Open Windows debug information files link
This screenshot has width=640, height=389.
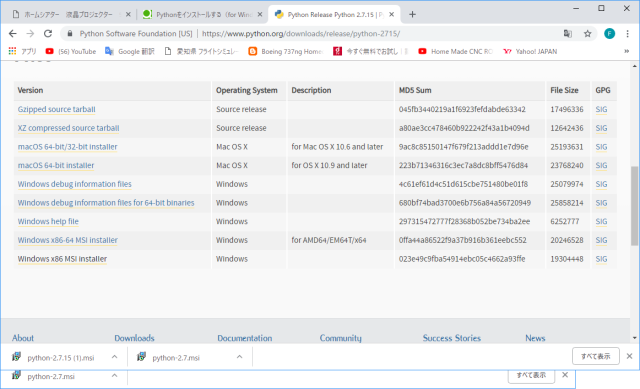(74, 184)
